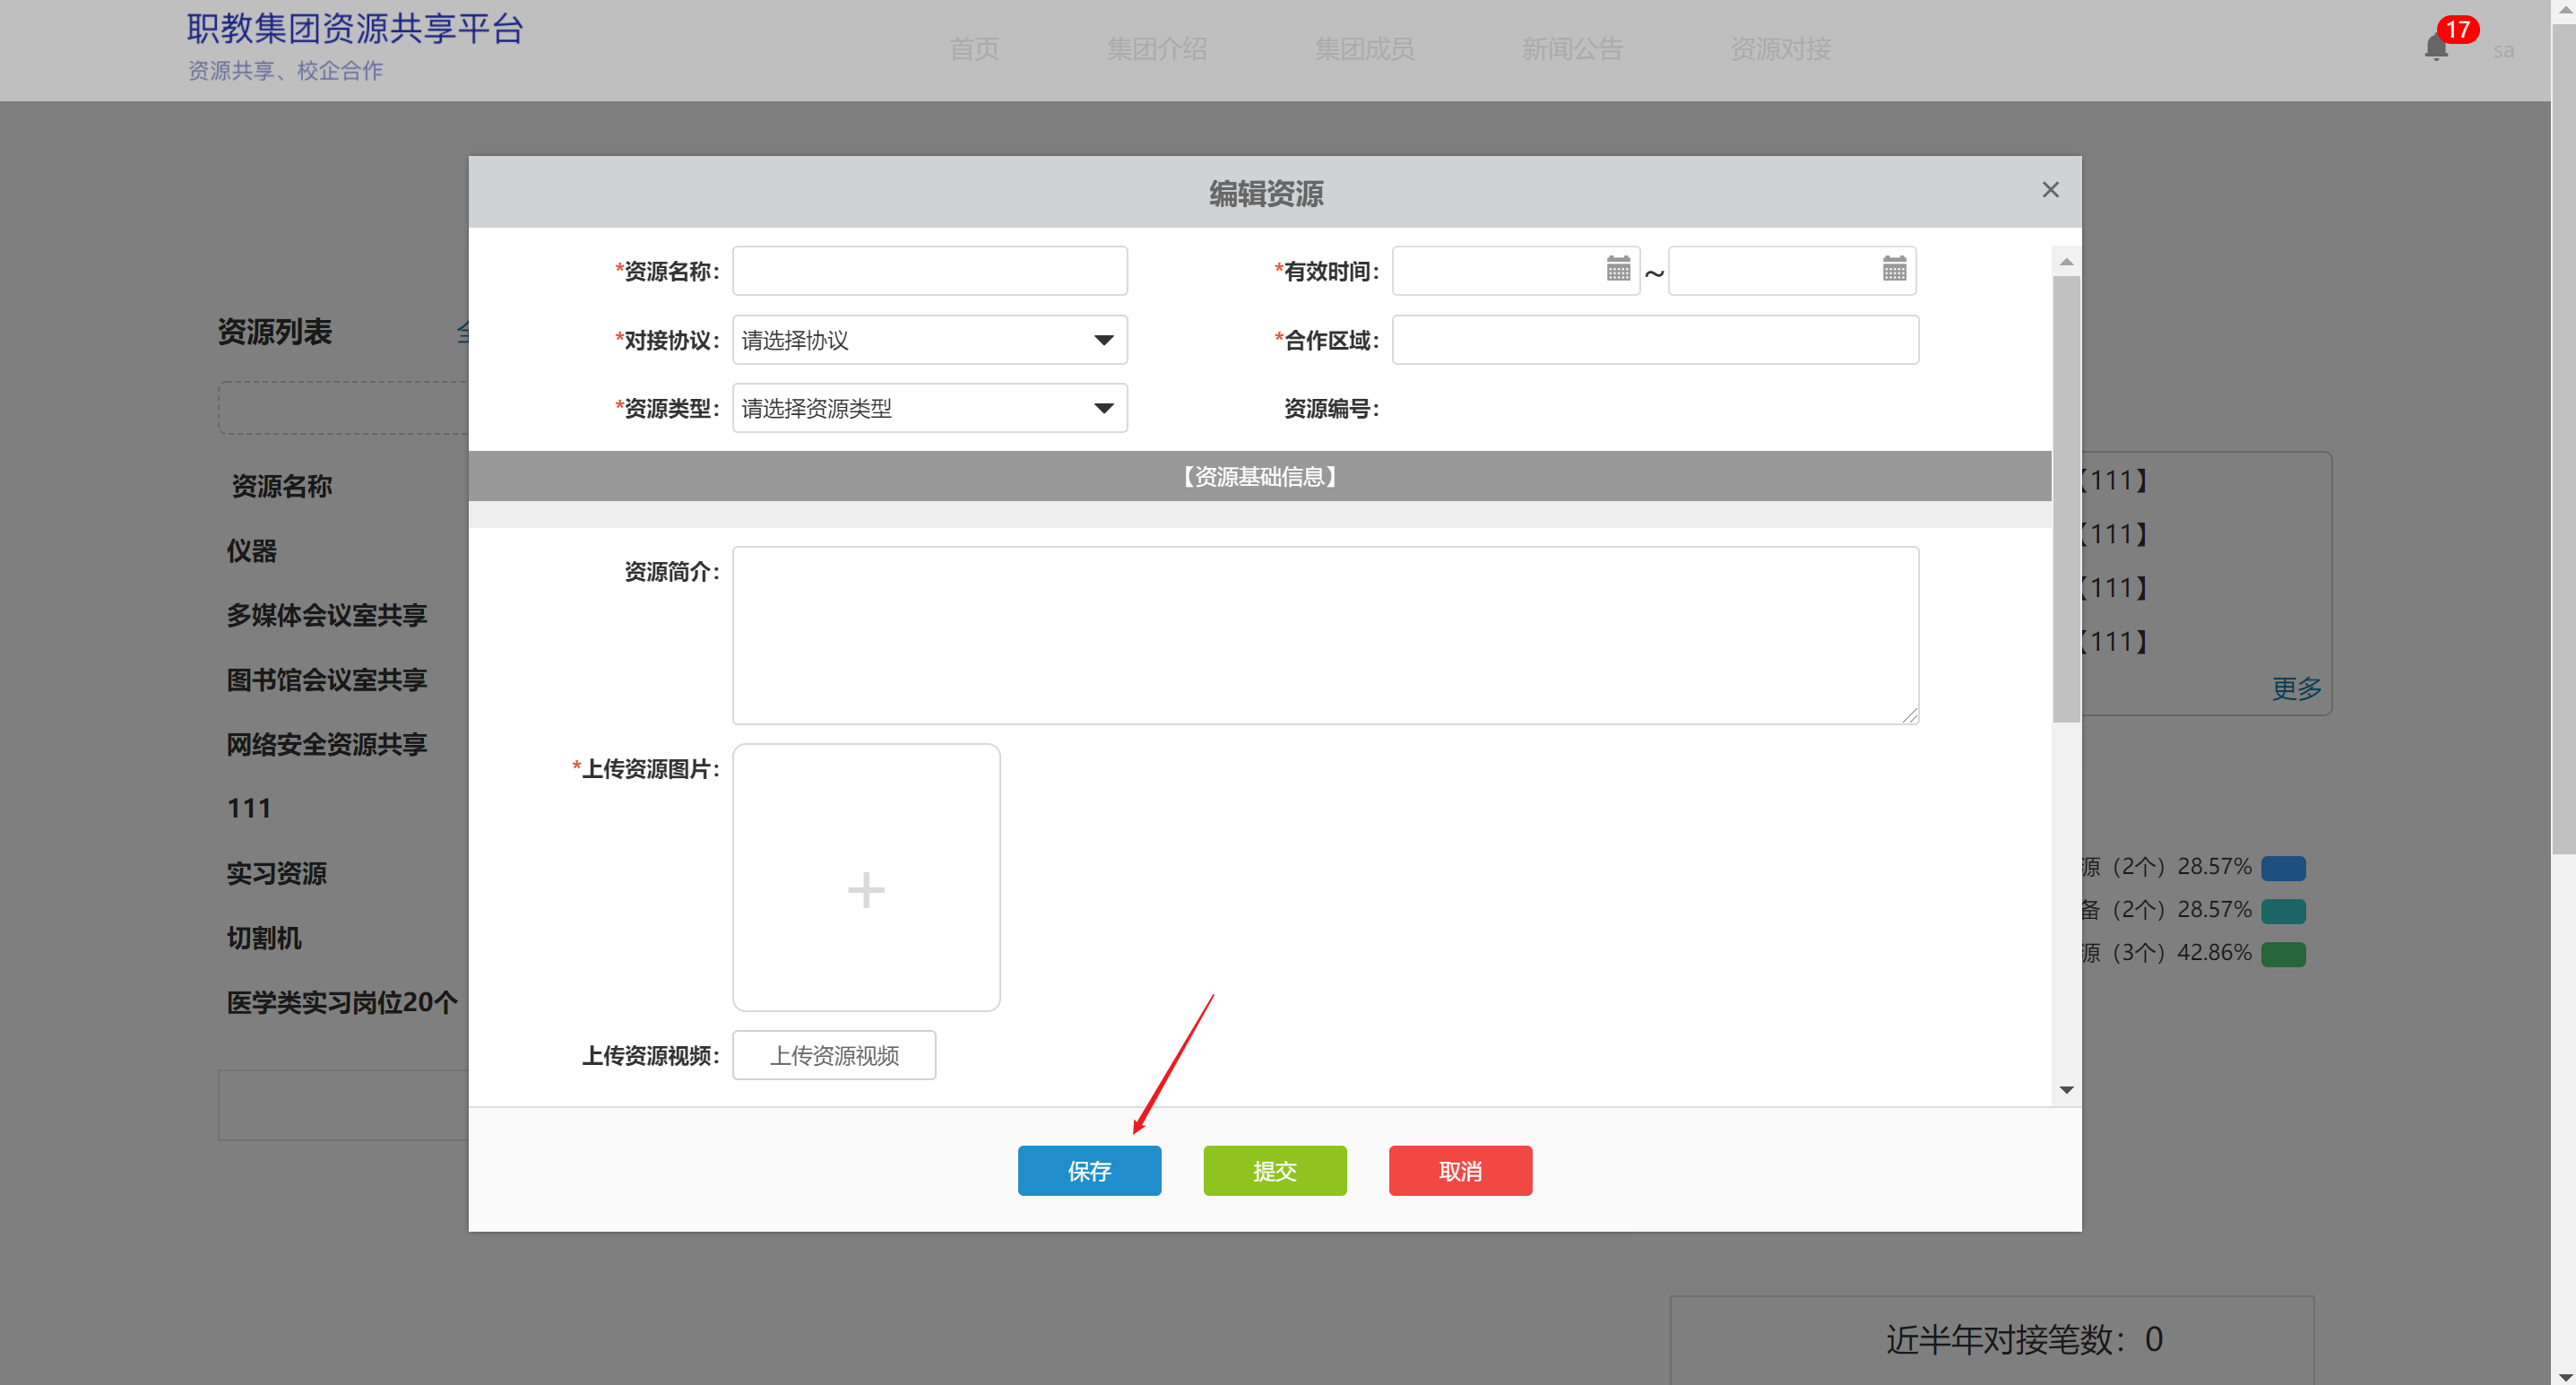Click the notification bell icon
This screenshot has width=2576, height=1385.
click(x=2435, y=48)
